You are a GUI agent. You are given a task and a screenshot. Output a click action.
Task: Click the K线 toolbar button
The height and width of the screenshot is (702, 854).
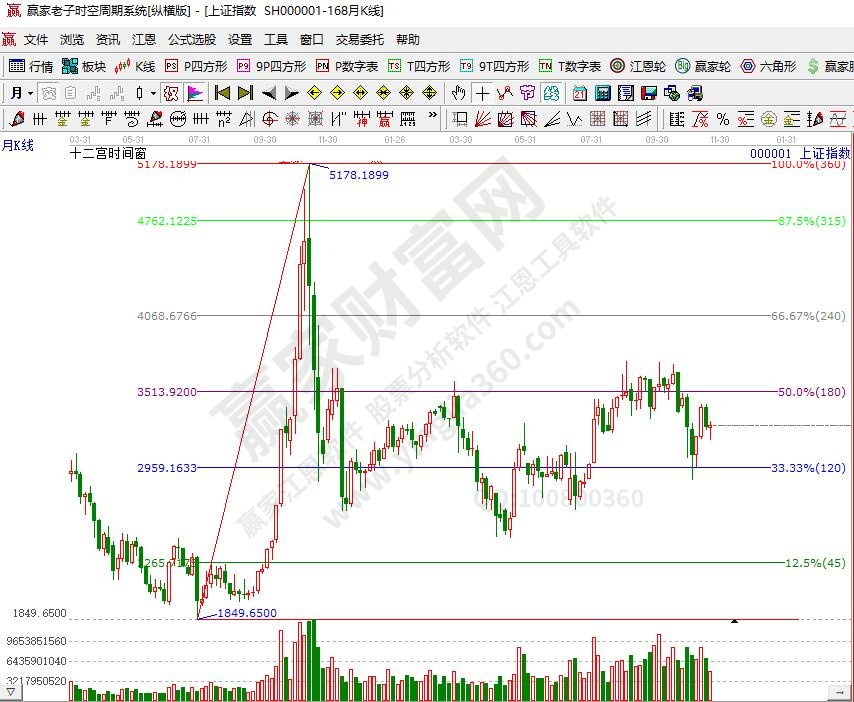(x=136, y=66)
